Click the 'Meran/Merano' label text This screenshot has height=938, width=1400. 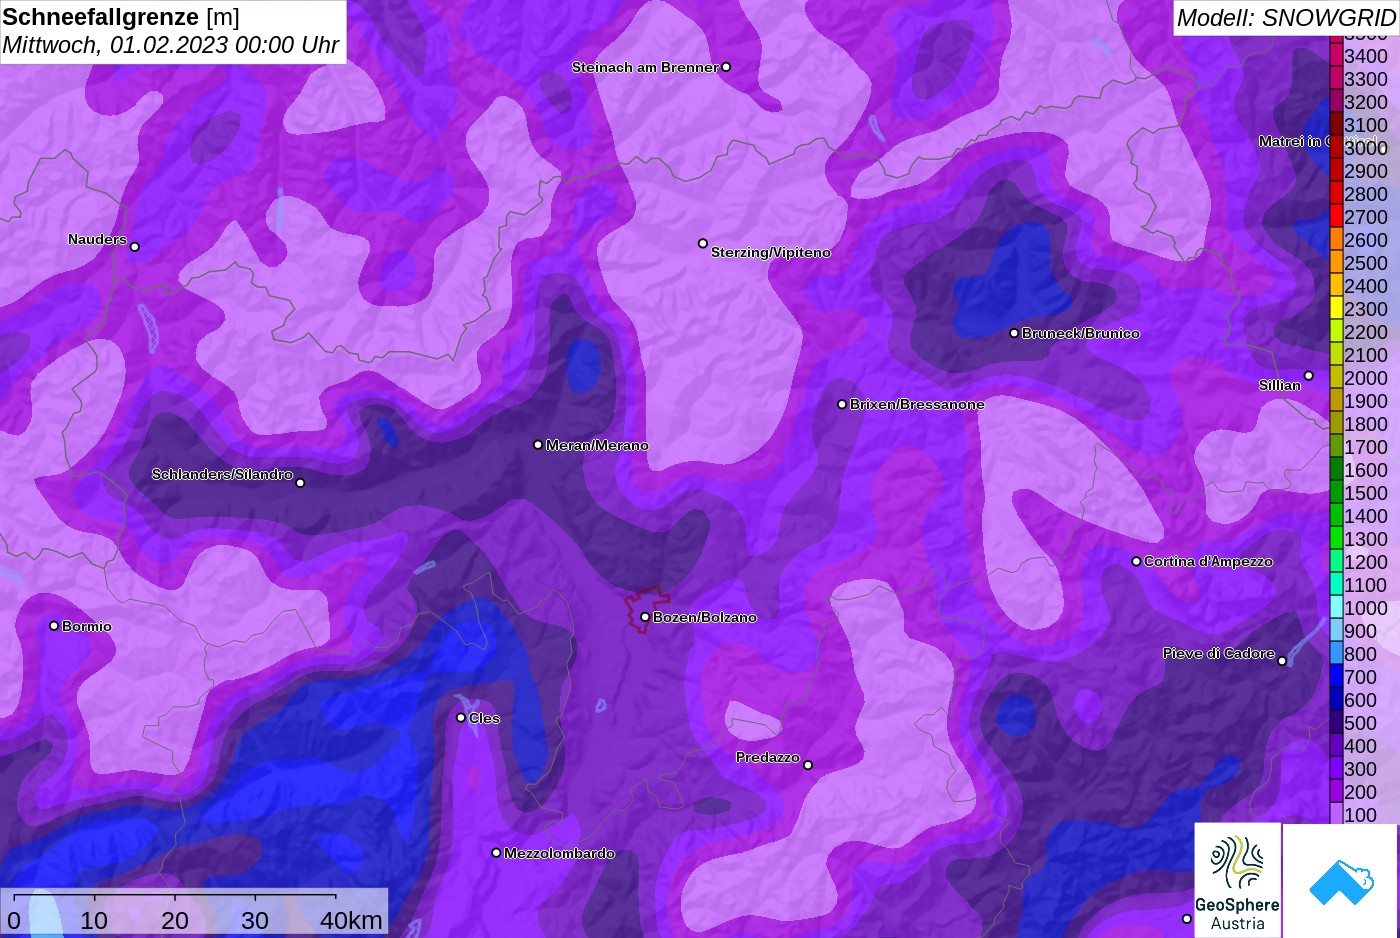point(597,445)
